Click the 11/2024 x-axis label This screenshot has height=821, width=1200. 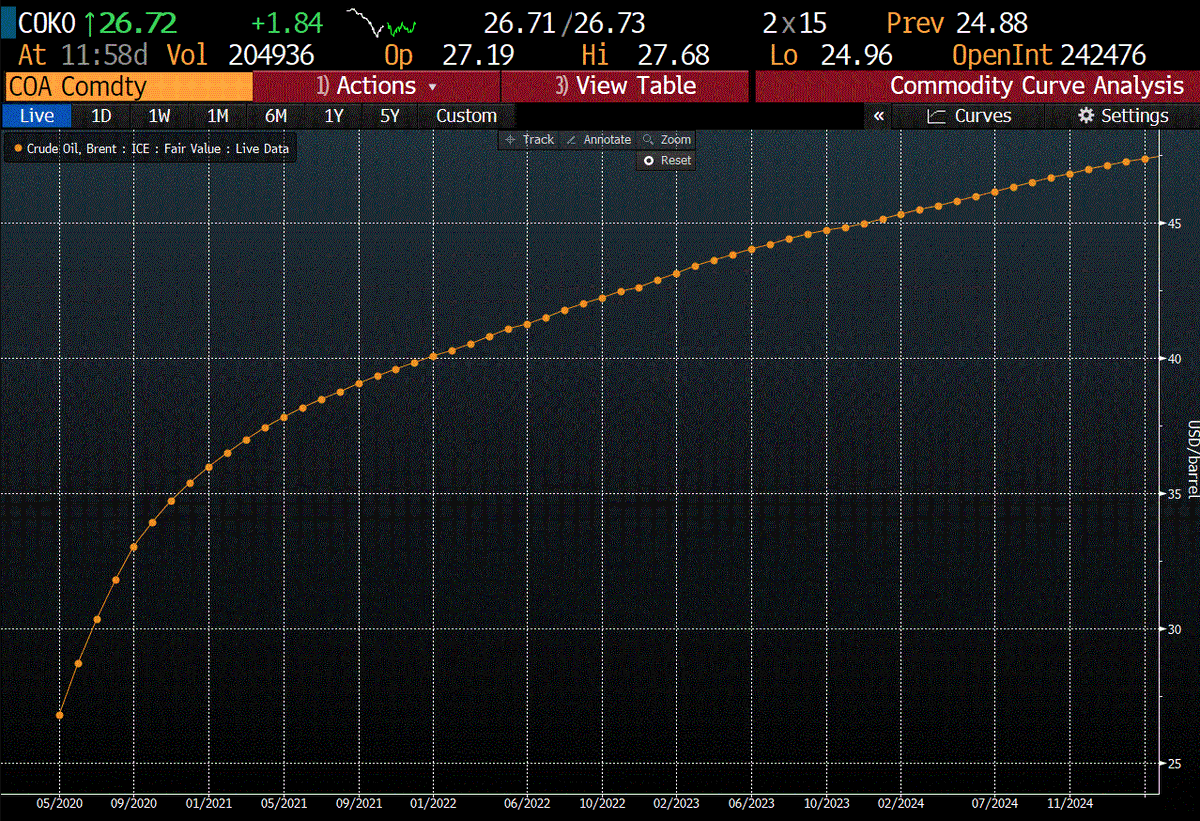[1069, 803]
